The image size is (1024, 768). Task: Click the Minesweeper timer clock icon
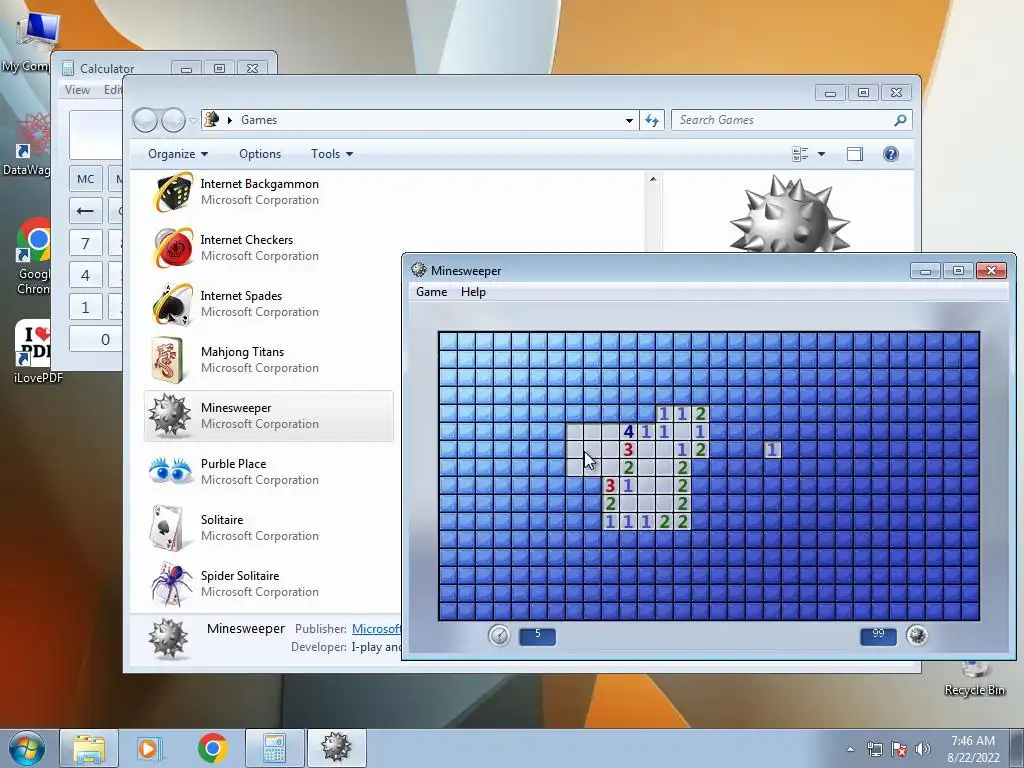(x=499, y=635)
